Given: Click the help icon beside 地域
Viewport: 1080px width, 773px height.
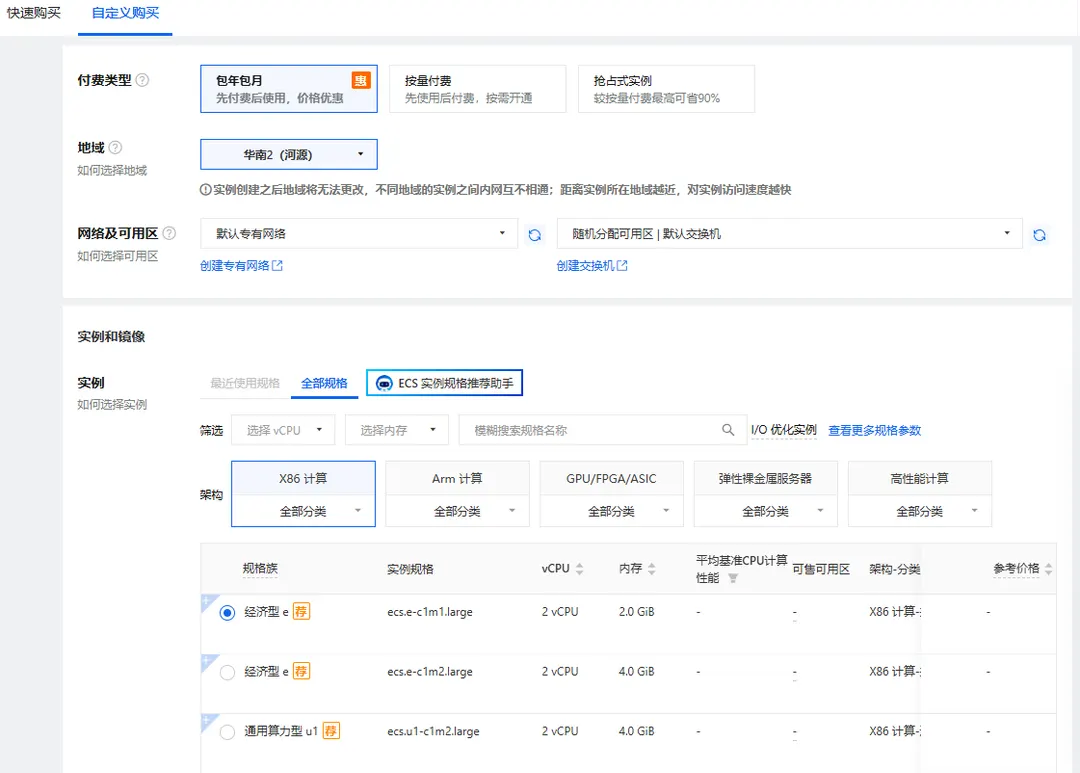Looking at the screenshot, I should [x=116, y=147].
